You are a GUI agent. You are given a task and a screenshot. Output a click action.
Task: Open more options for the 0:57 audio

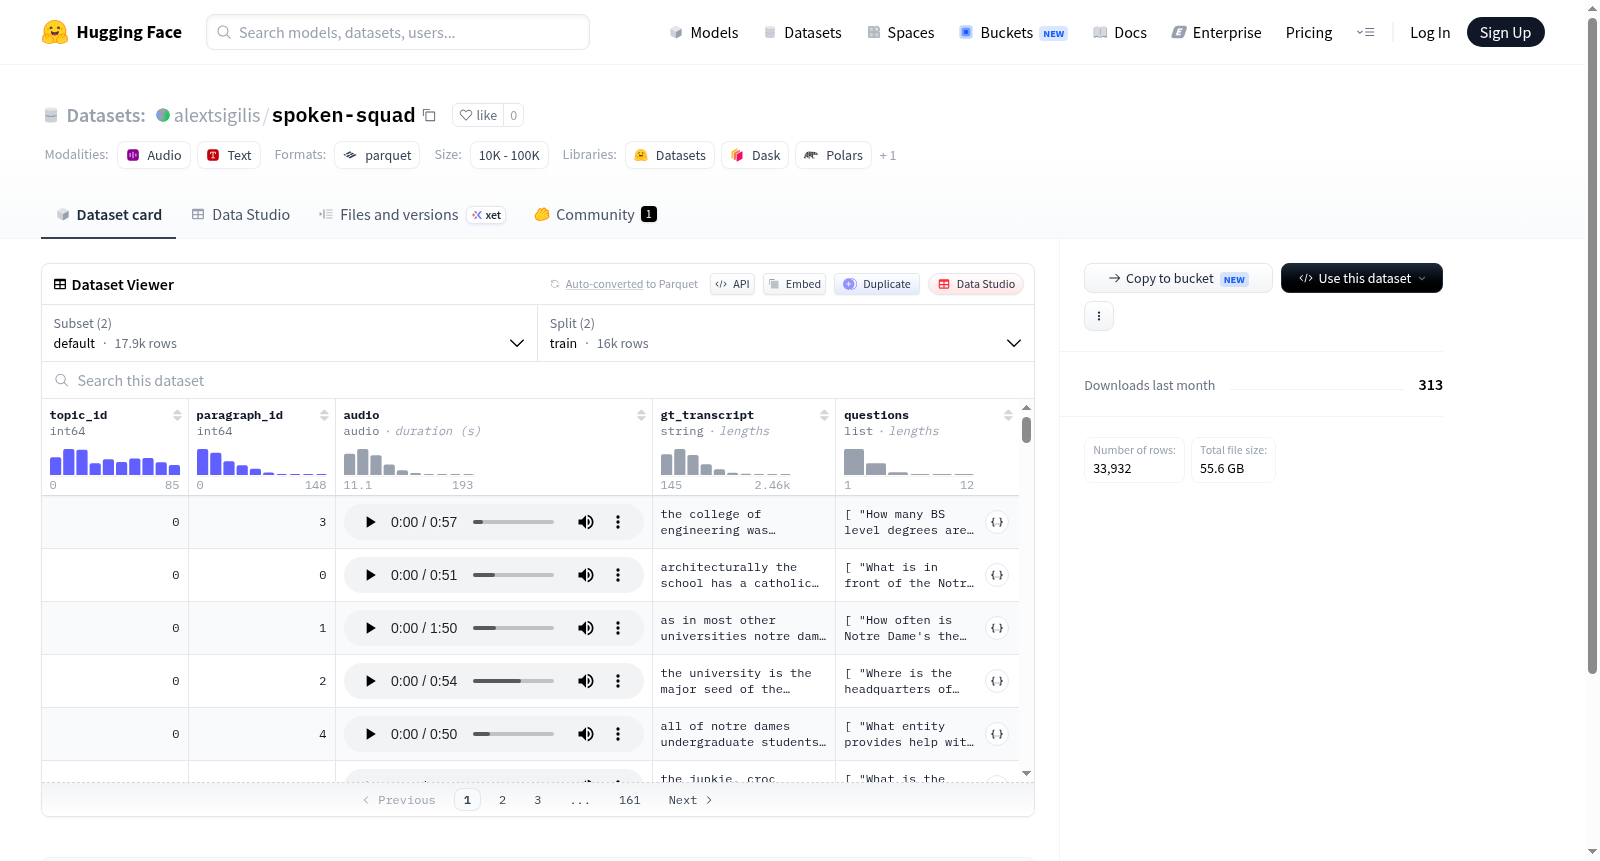[x=618, y=522]
